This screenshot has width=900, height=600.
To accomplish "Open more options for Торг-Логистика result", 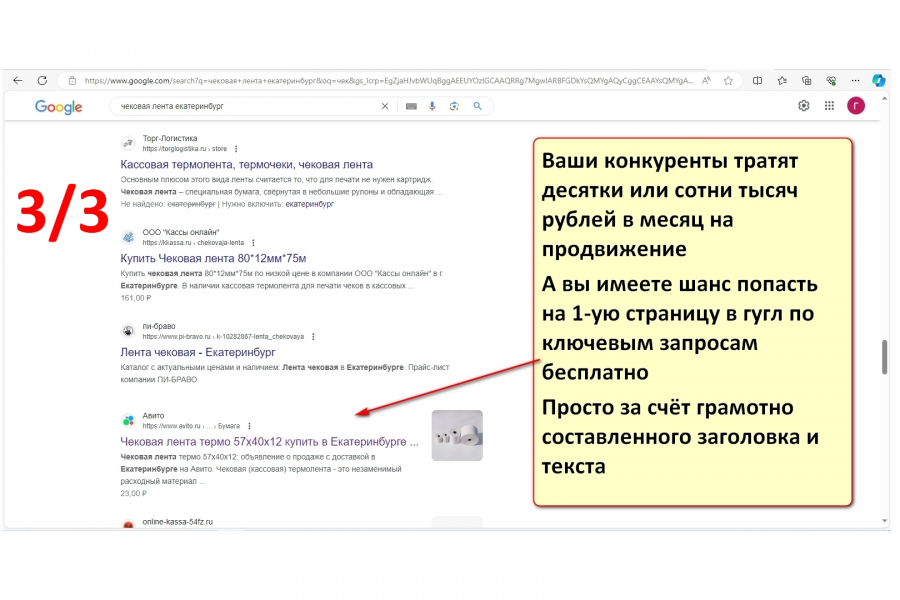I will 236,149.
